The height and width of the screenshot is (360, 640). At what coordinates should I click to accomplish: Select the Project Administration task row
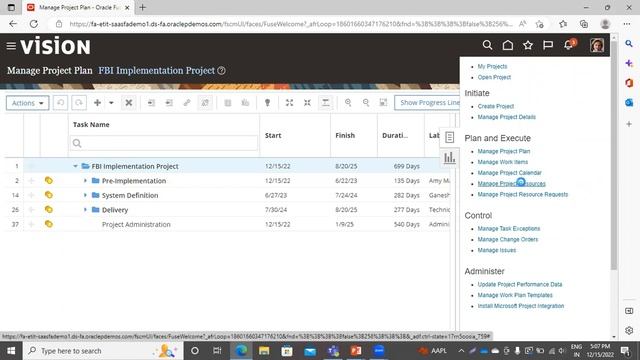coord(227,224)
